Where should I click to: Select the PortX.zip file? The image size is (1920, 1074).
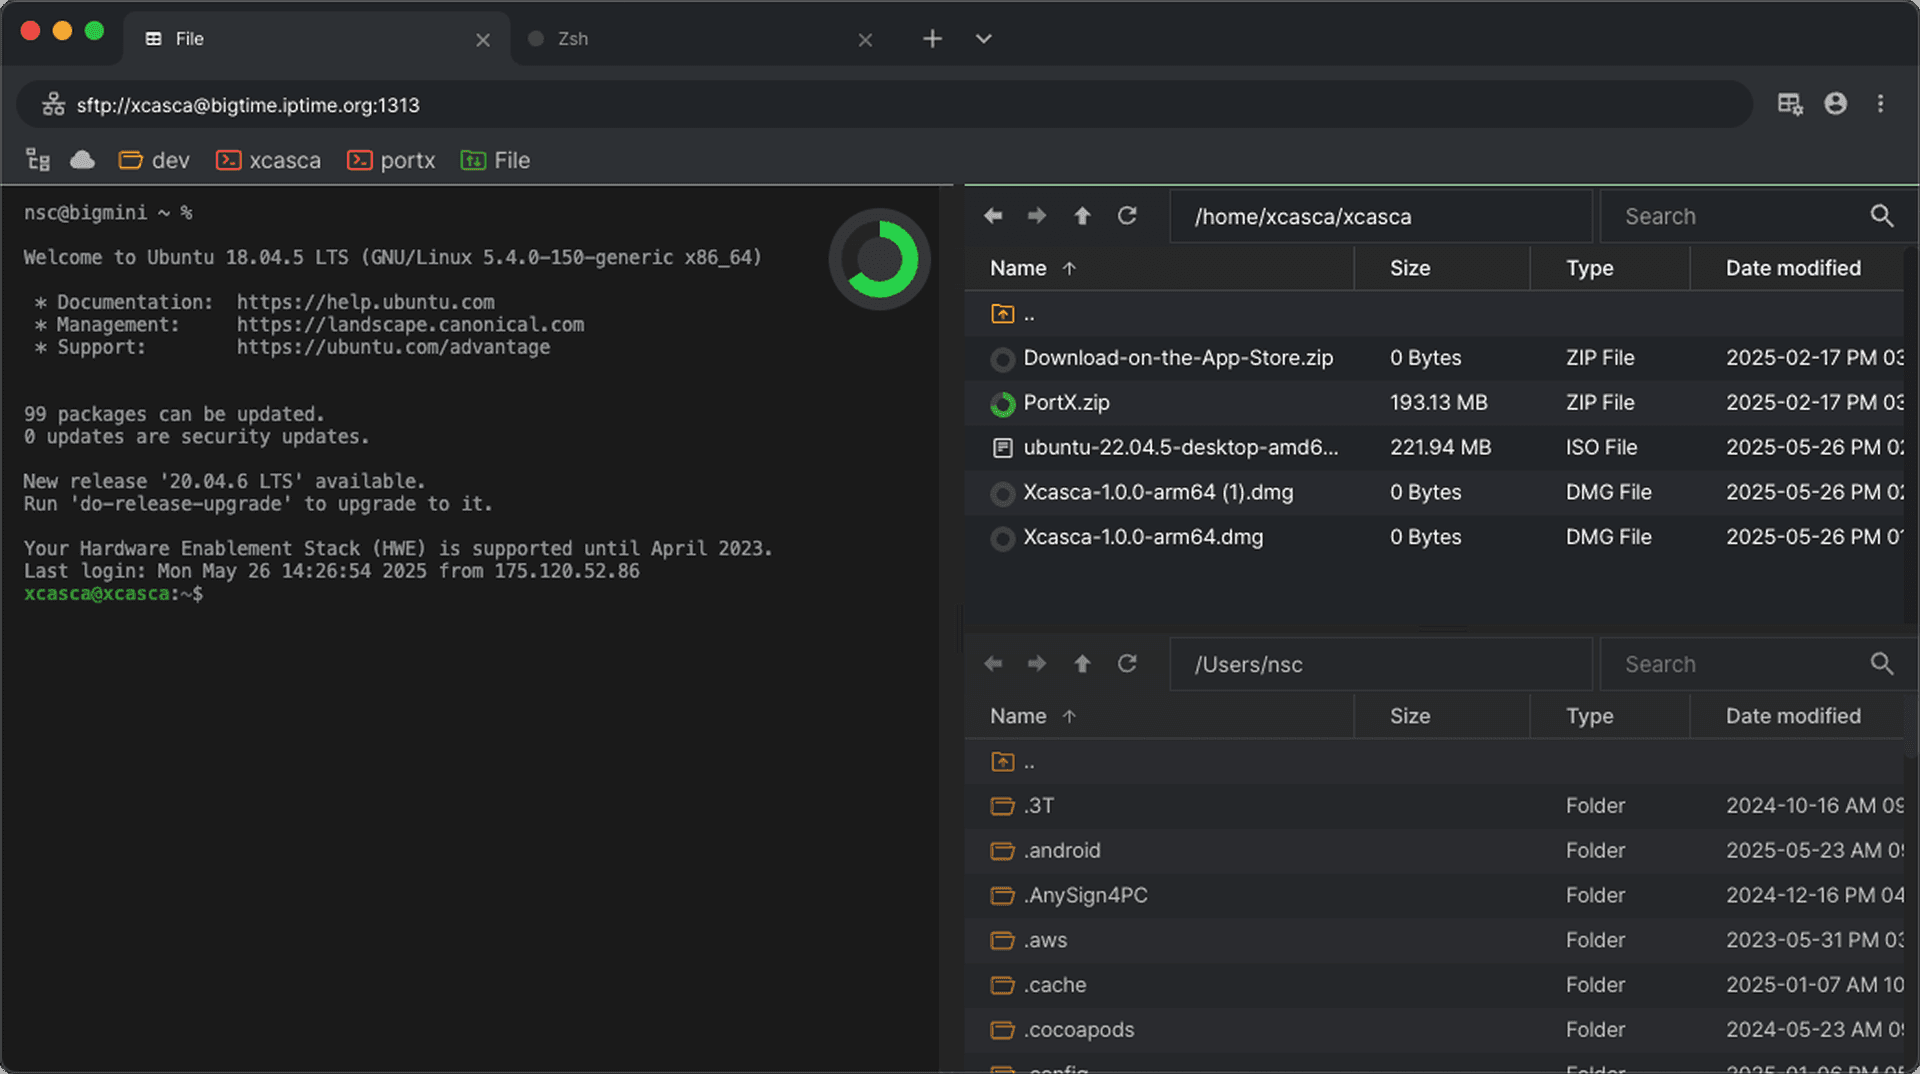[1066, 403]
